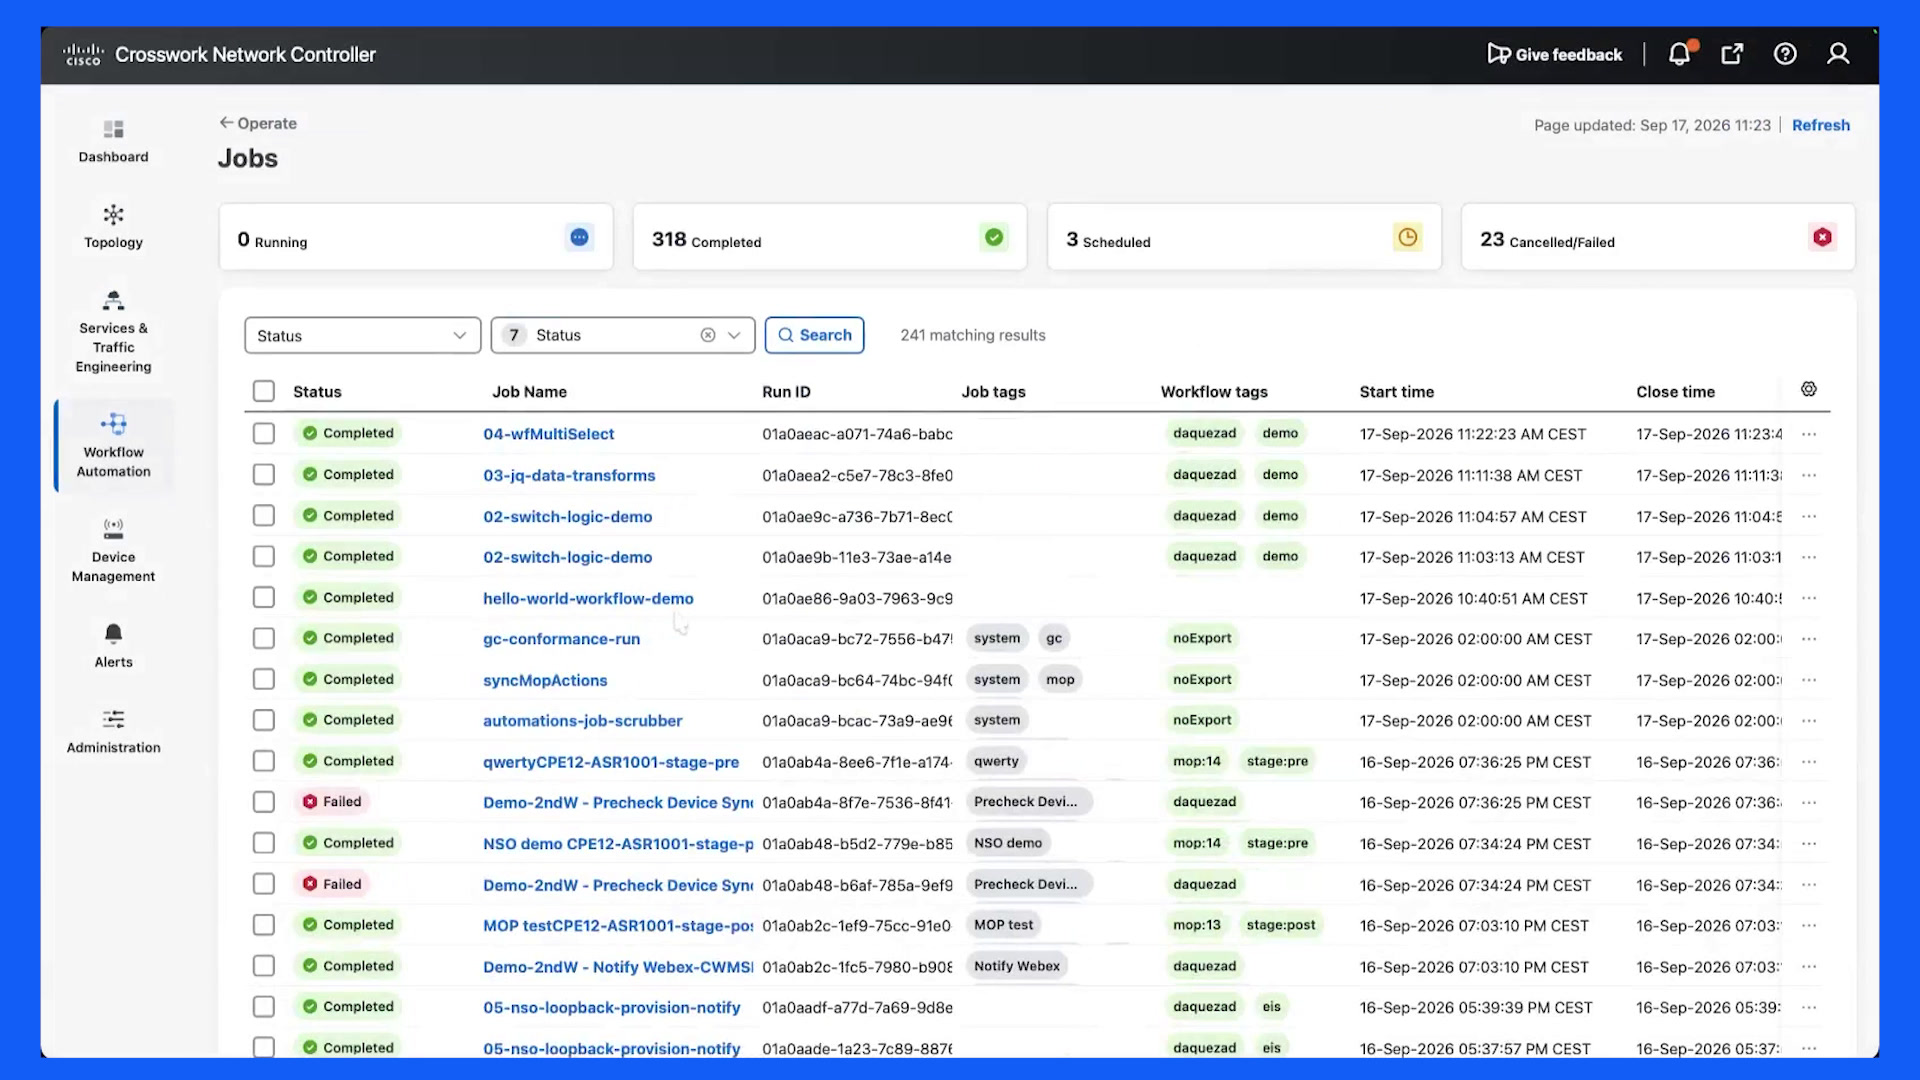Open the gc-conformance-run job link
This screenshot has width=1920, height=1080.
[562, 639]
